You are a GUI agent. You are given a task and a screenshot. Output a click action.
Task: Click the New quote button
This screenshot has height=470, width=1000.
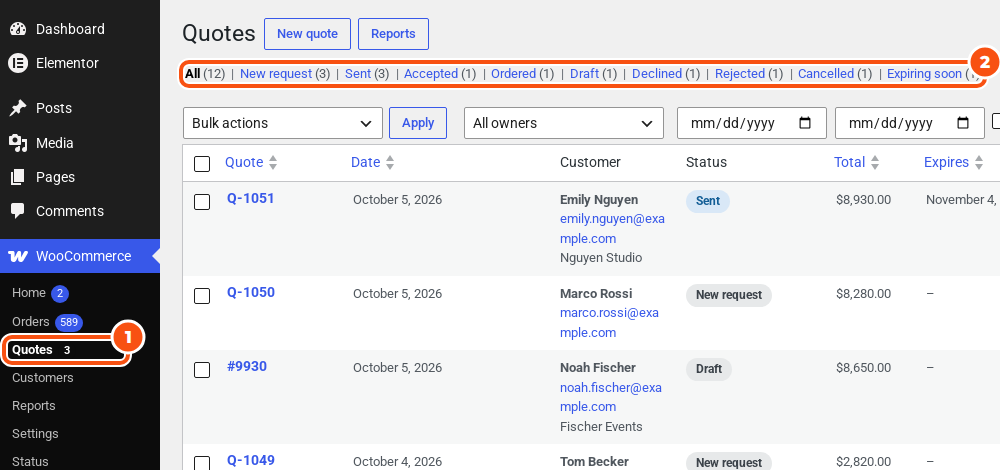(307, 34)
